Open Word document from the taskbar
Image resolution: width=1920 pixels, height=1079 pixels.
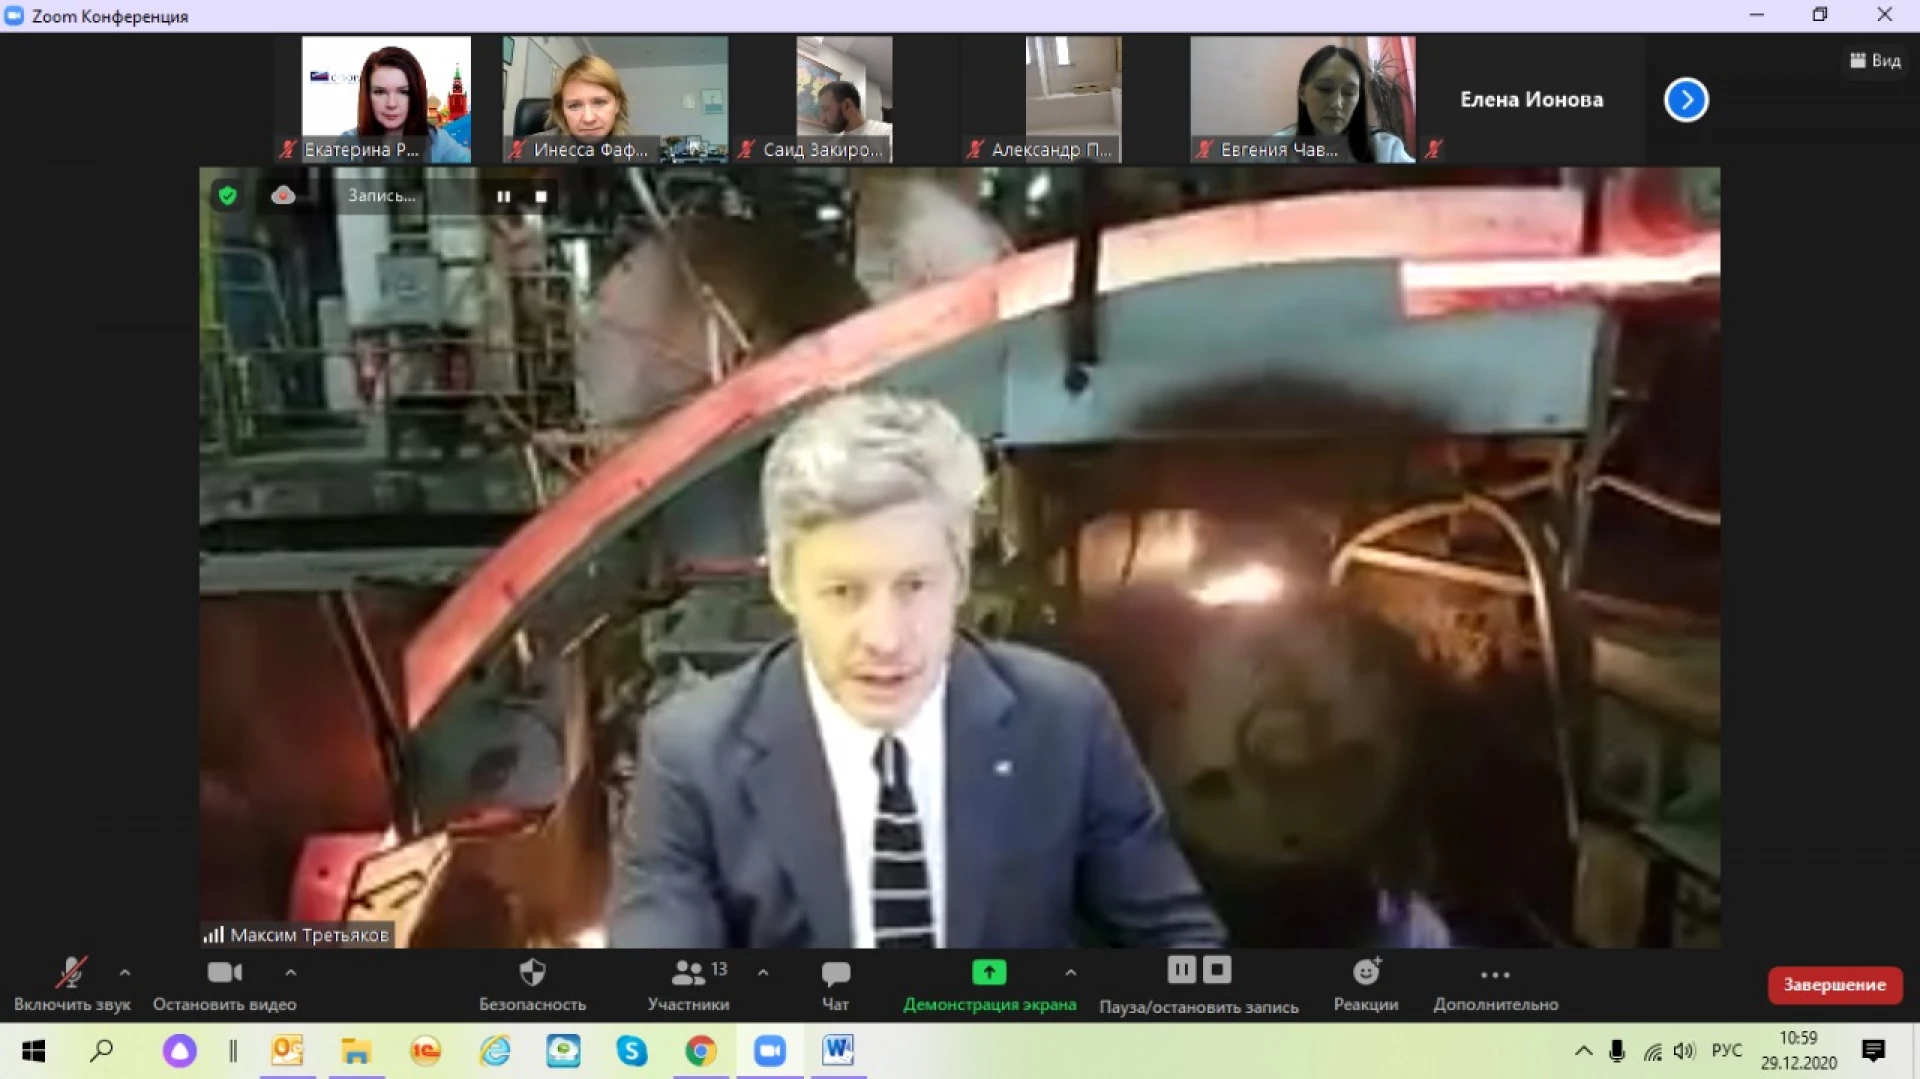coord(838,1051)
